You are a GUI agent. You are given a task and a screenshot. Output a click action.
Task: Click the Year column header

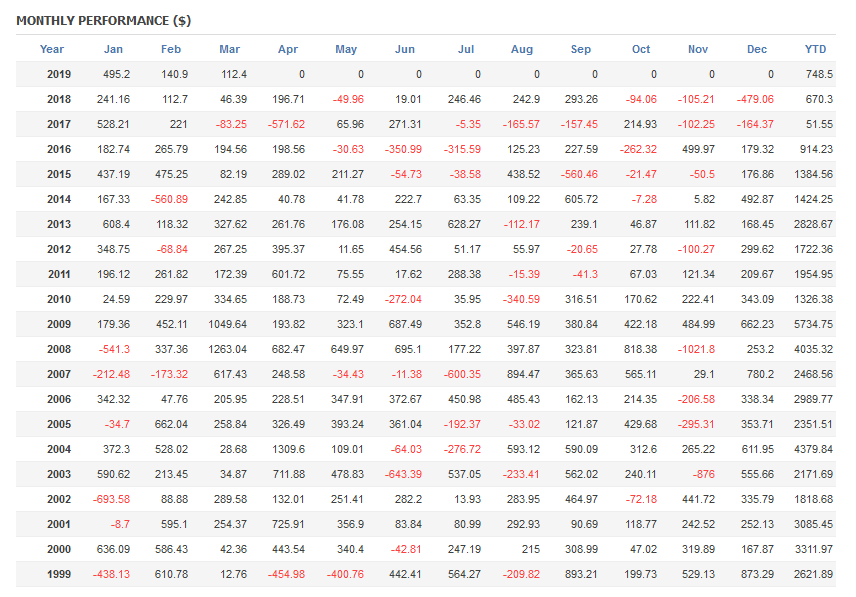(x=52, y=49)
